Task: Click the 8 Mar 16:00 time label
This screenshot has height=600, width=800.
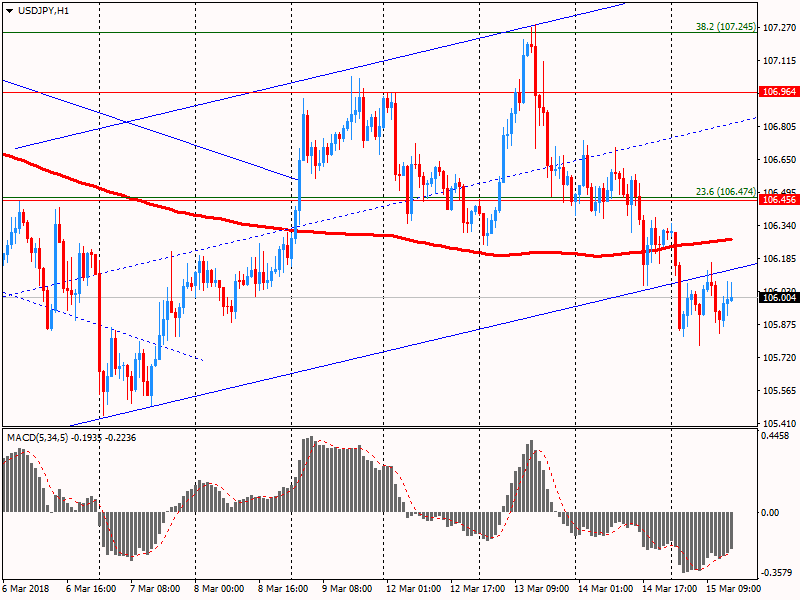Action: tap(283, 588)
